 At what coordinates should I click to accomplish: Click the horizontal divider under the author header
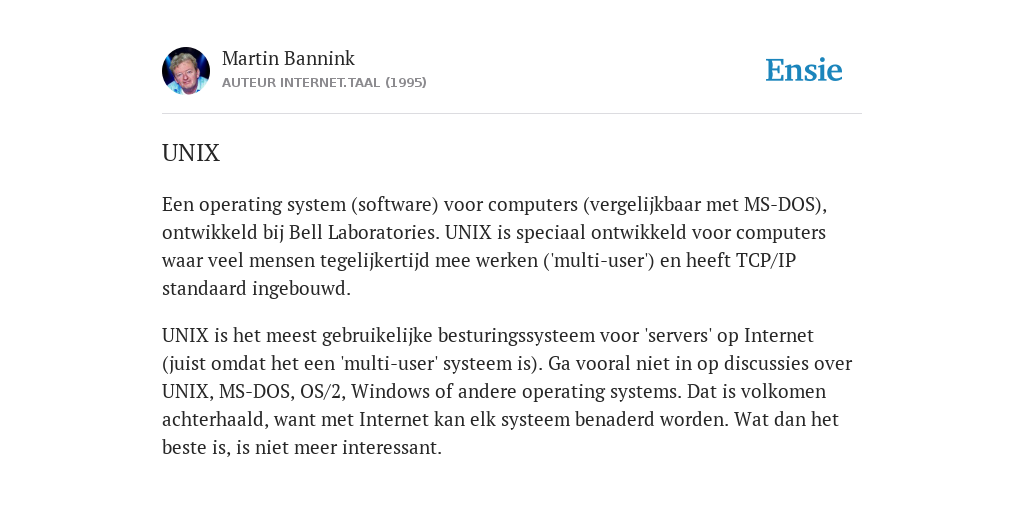(512, 114)
